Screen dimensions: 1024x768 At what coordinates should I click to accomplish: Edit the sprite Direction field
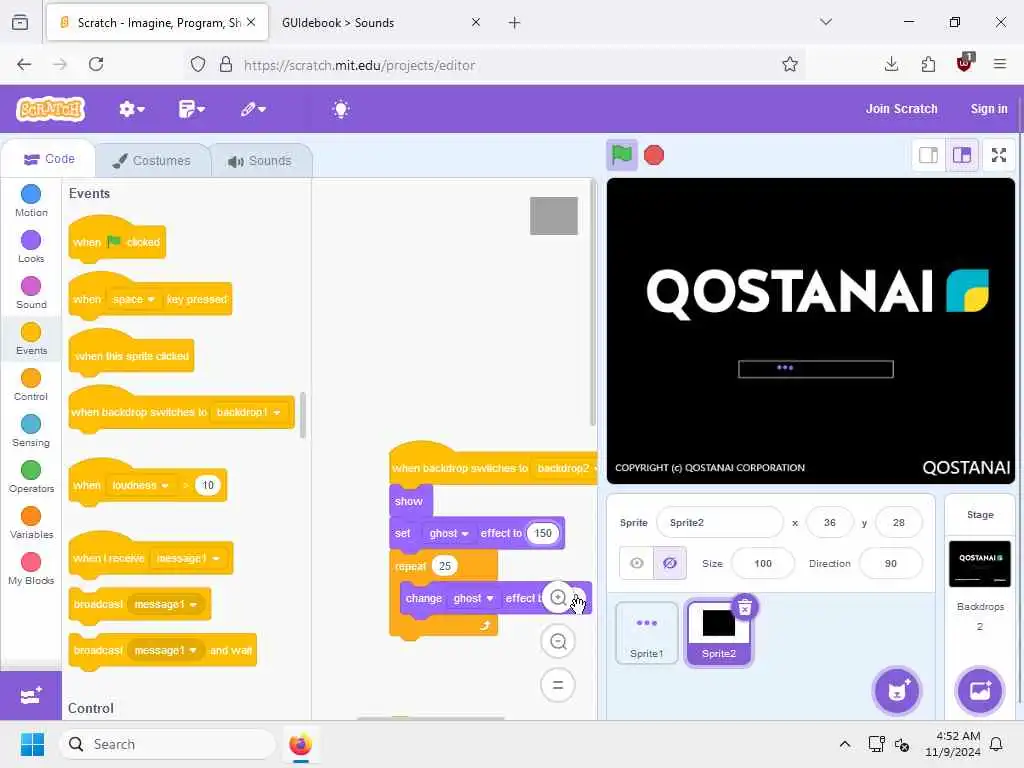891,563
